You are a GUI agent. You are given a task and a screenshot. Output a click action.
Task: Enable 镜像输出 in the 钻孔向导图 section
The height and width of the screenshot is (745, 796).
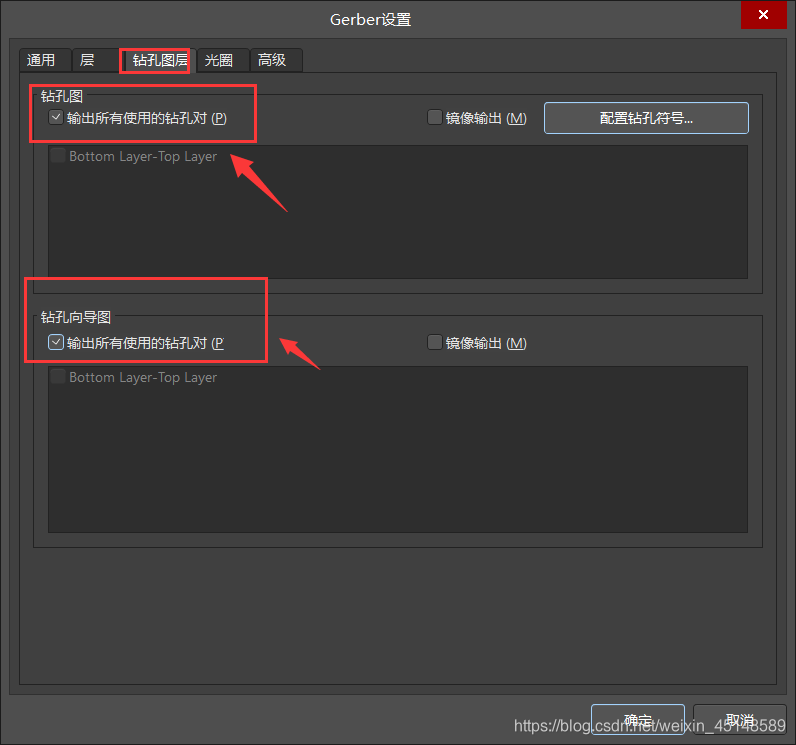coord(435,343)
